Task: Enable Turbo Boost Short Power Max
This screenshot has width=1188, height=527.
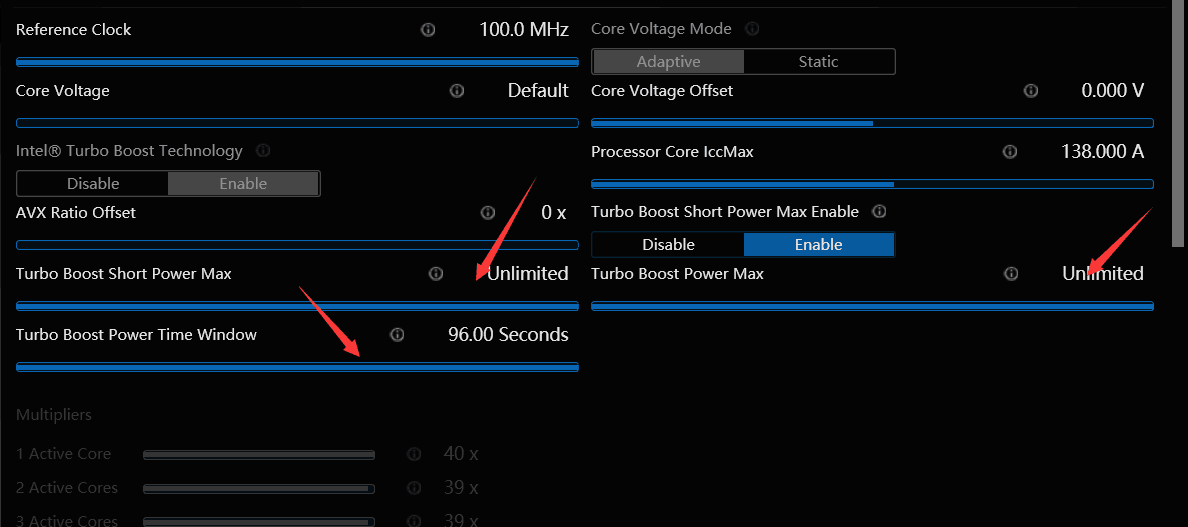Action: point(818,245)
